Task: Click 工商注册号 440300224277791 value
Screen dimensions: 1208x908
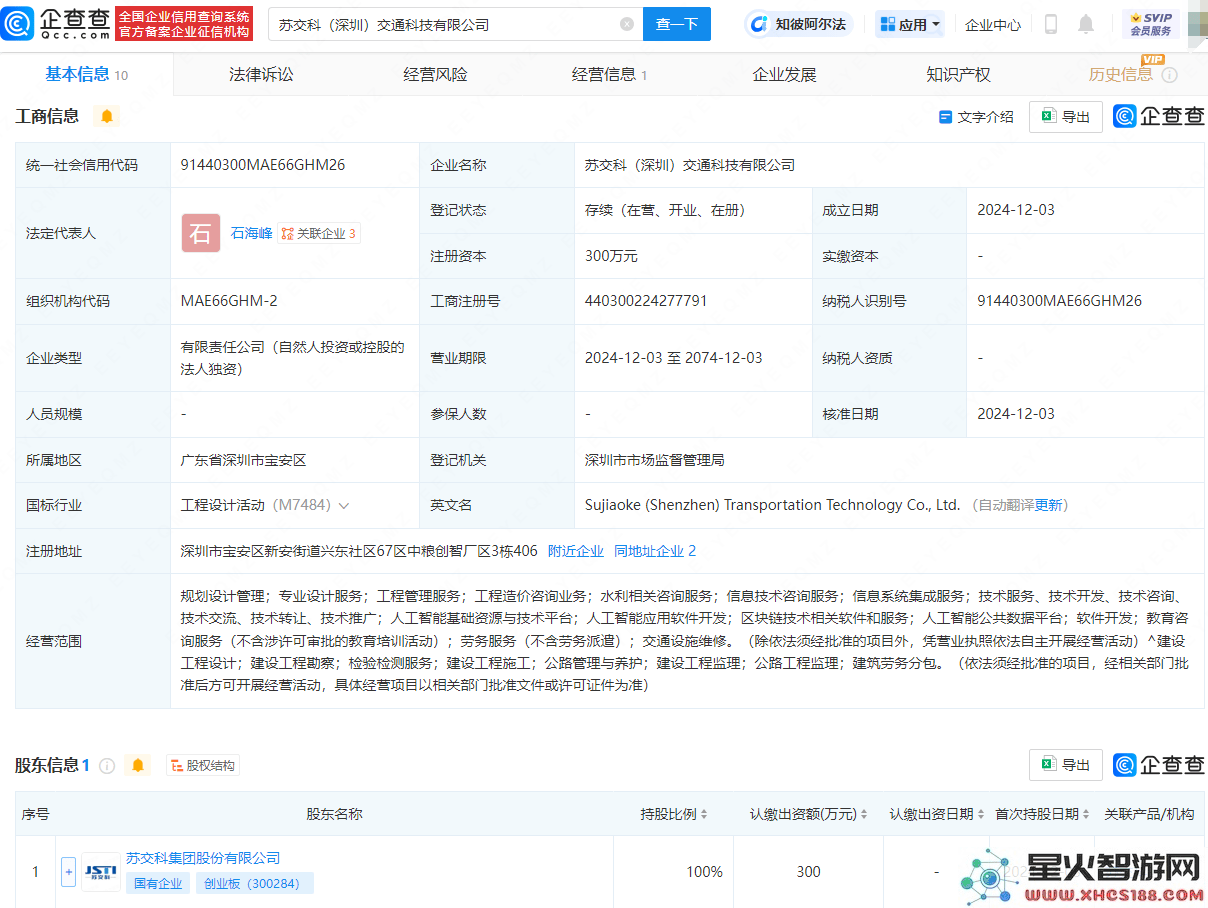Action: [646, 301]
